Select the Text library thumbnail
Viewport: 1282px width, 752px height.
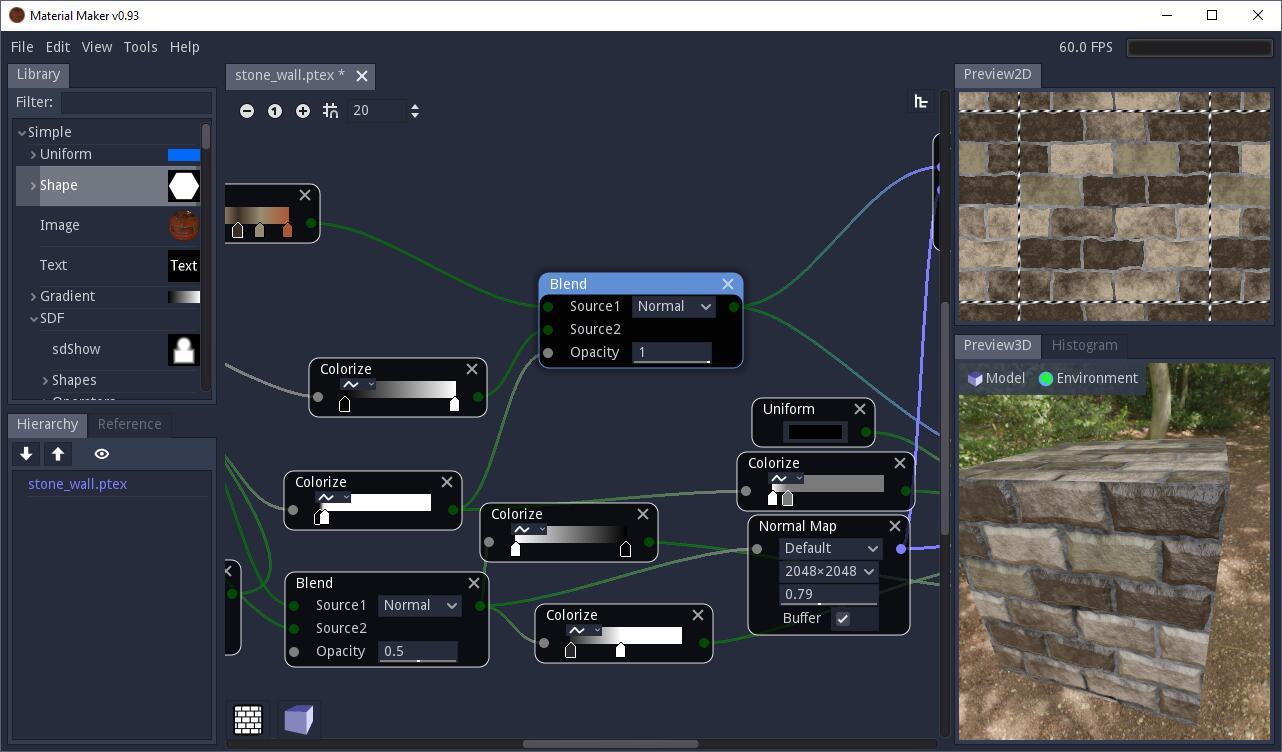coord(184,266)
